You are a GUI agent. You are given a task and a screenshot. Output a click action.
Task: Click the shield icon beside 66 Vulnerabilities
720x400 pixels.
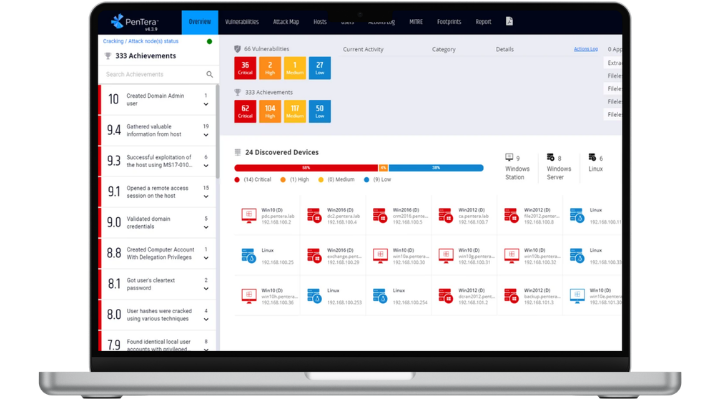point(237,49)
